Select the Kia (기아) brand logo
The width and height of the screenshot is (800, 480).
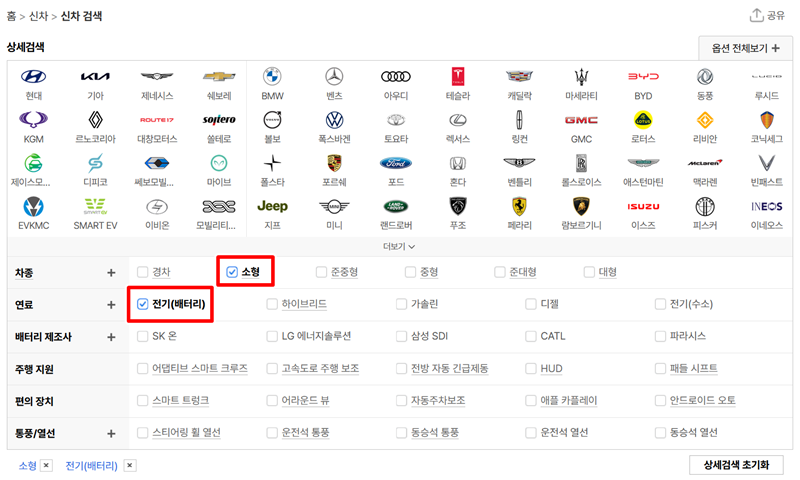(95, 77)
